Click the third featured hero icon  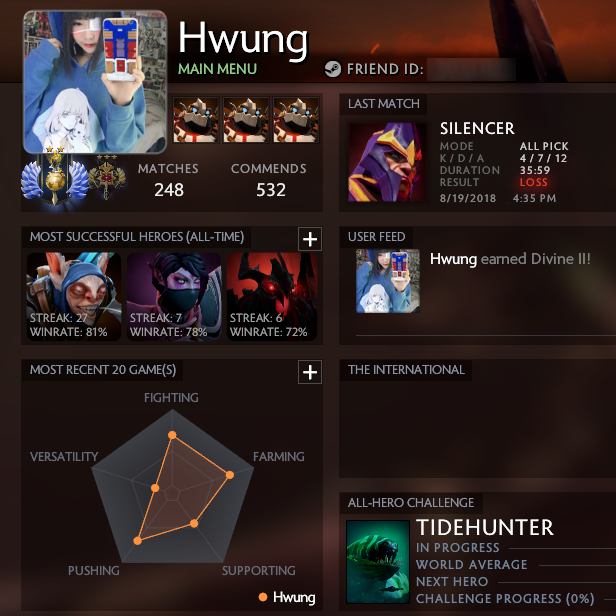pyautogui.click(x=296, y=120)
